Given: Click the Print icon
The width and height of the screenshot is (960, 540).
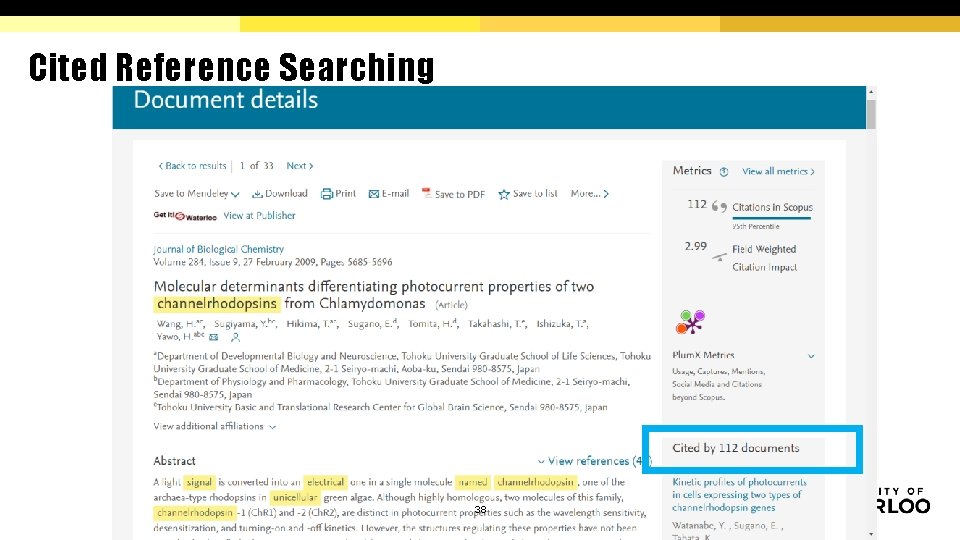Looking at the screenshot, I should (x=327, y=194).
